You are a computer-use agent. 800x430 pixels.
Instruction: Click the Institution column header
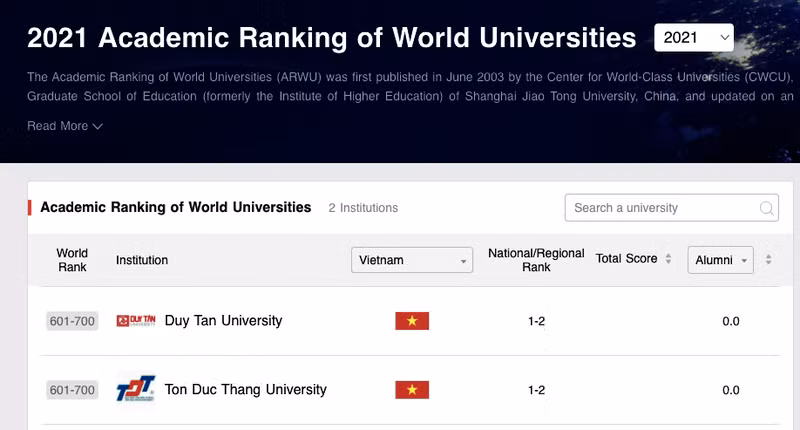142,260
